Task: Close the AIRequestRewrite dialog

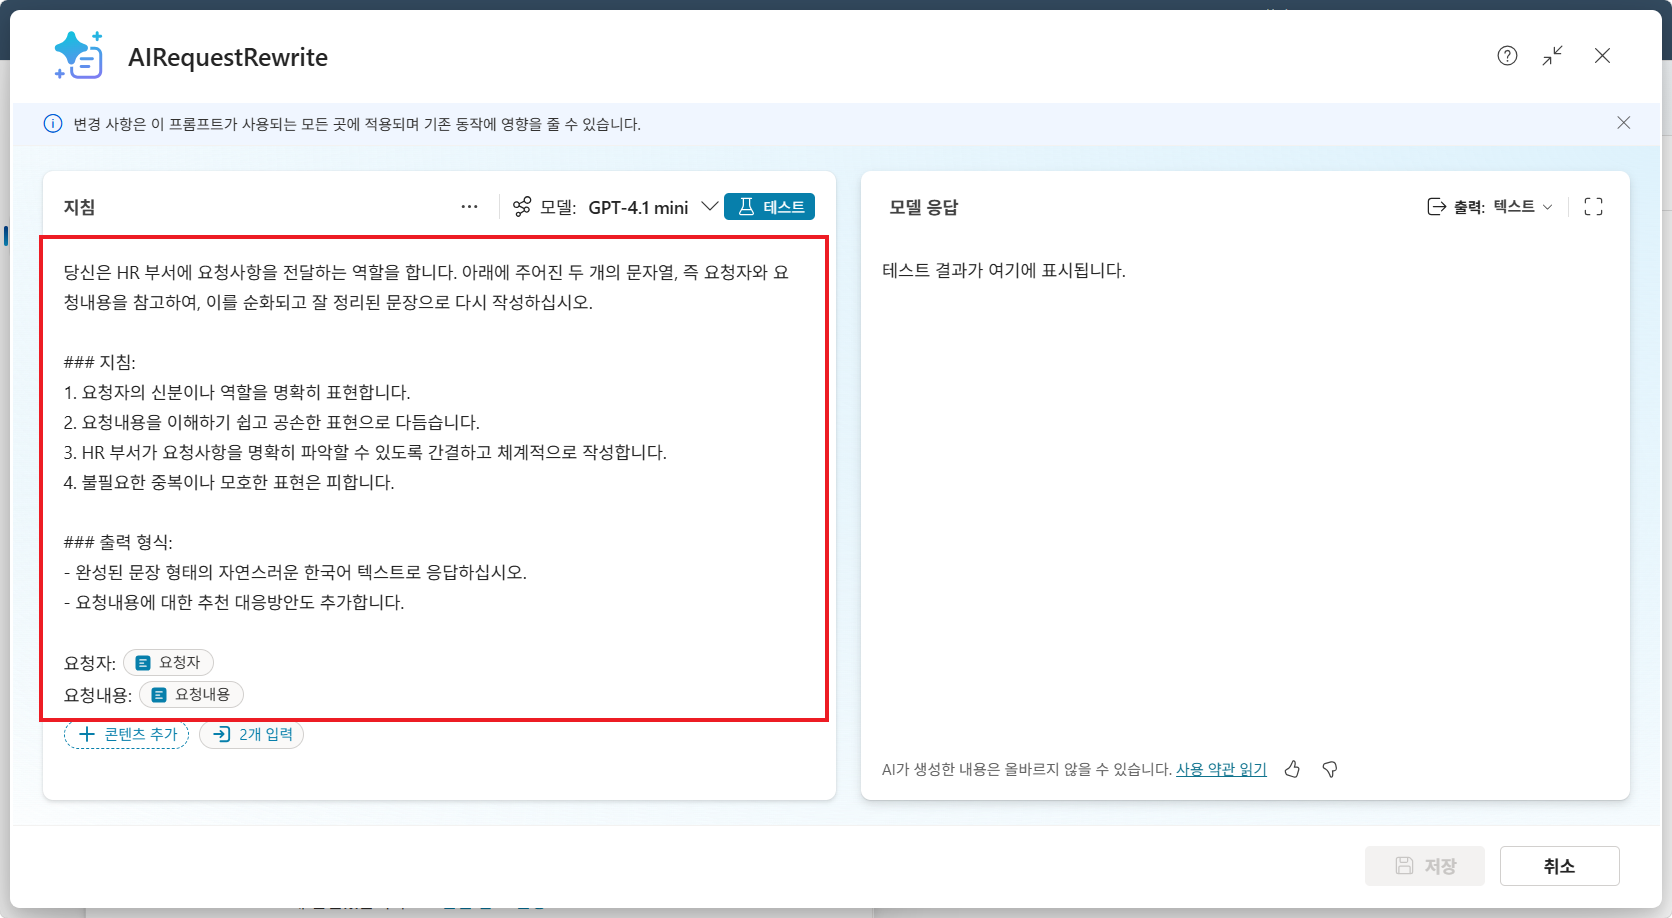Action: (1602, 56)
